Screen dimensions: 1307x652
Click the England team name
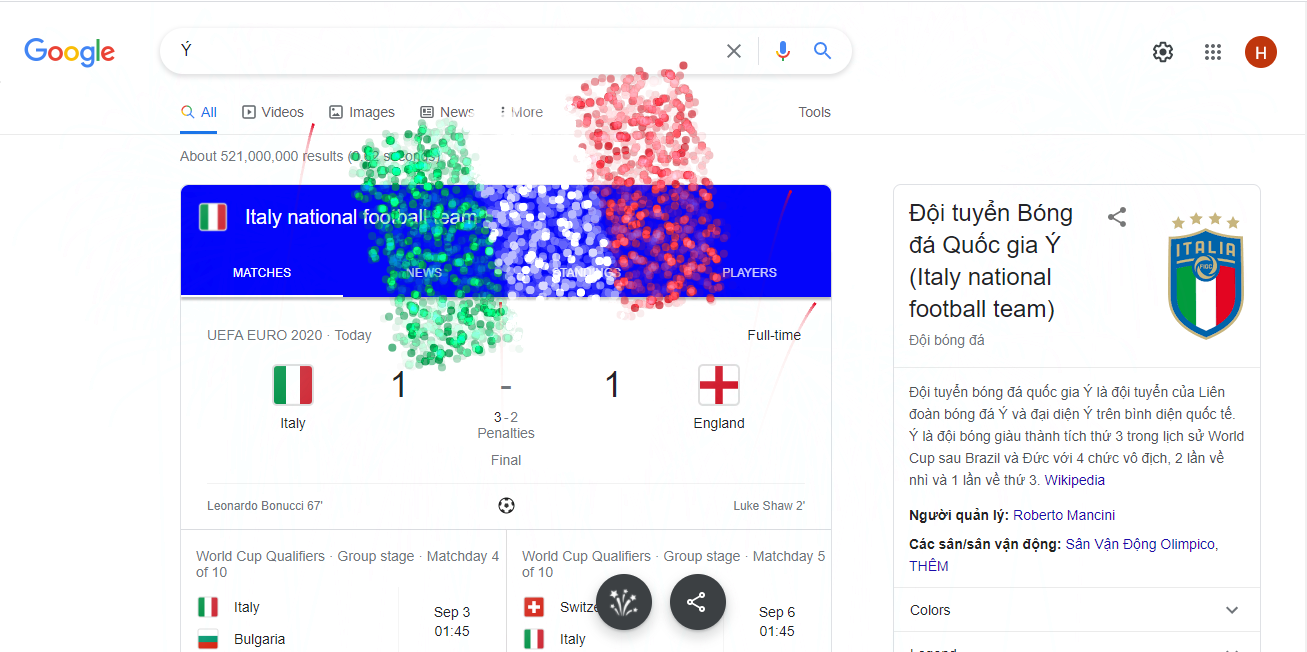coord(719,423)
